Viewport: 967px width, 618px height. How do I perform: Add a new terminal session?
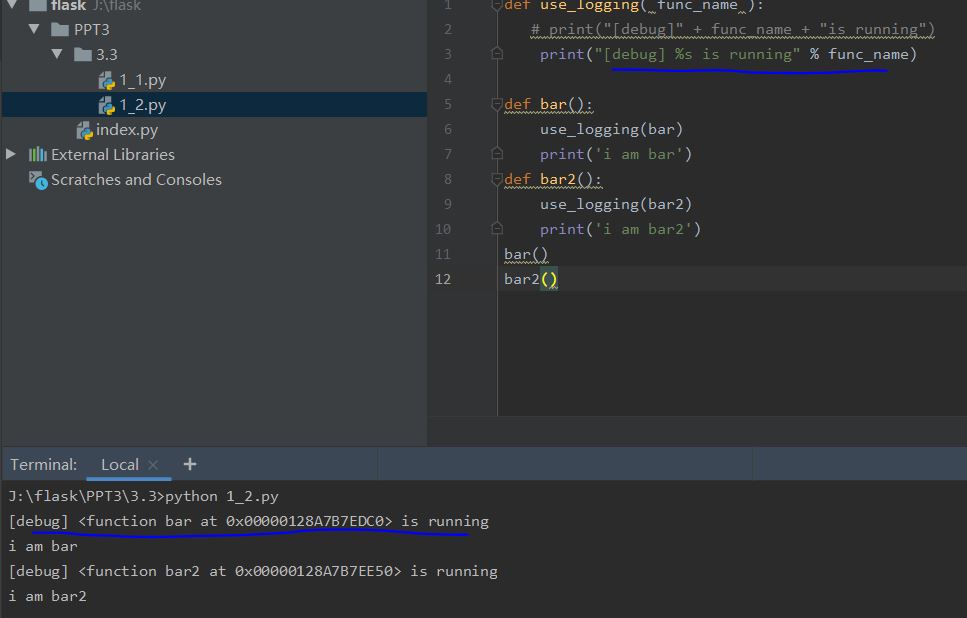190,464
